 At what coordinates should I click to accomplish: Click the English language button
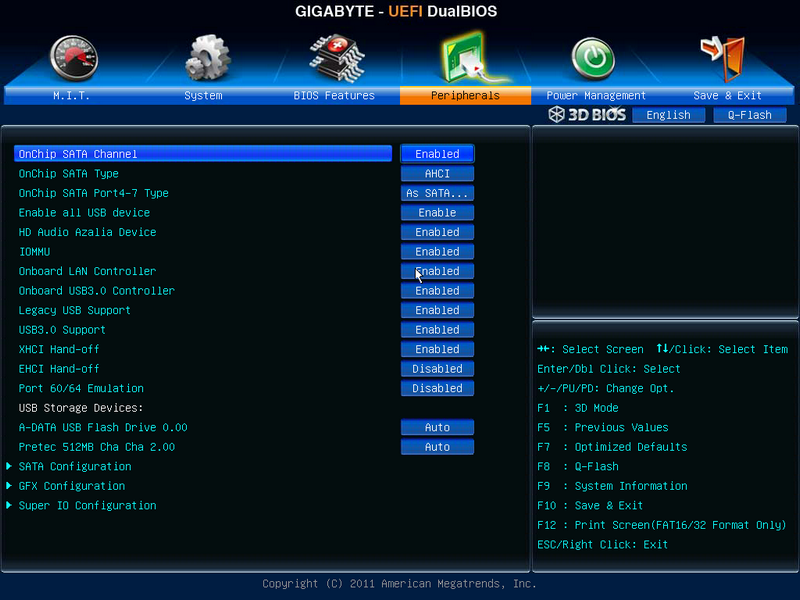click(x=668, y=115)
